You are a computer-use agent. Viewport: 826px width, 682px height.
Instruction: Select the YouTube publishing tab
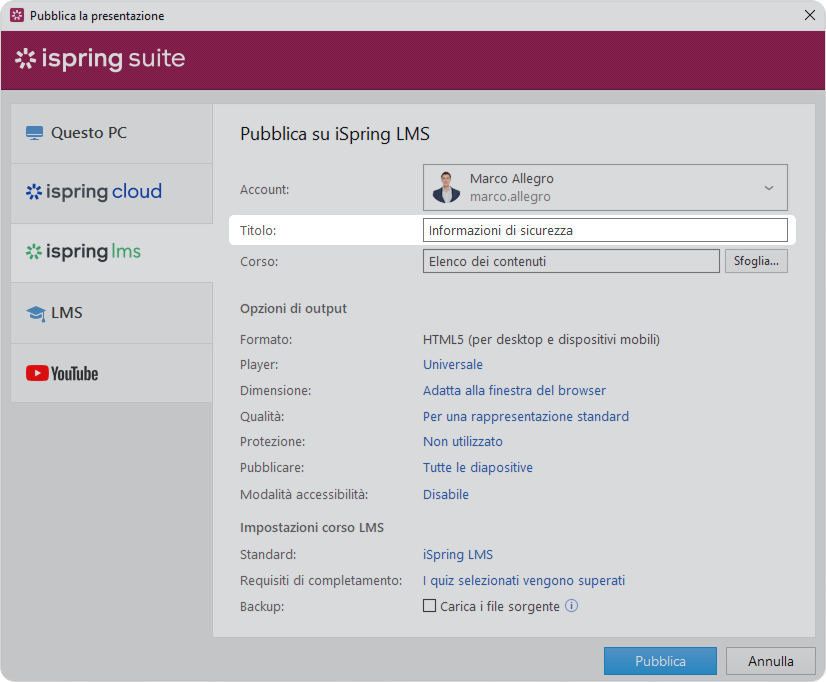point(111,374)
